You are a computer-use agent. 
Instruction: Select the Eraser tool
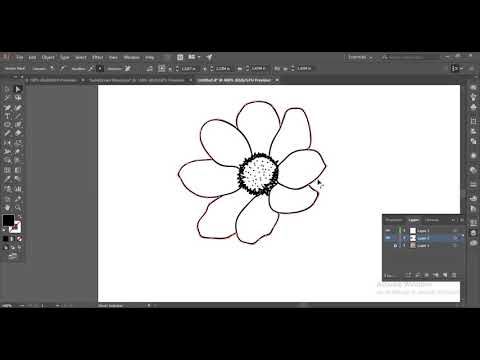[x=18, y=133]
